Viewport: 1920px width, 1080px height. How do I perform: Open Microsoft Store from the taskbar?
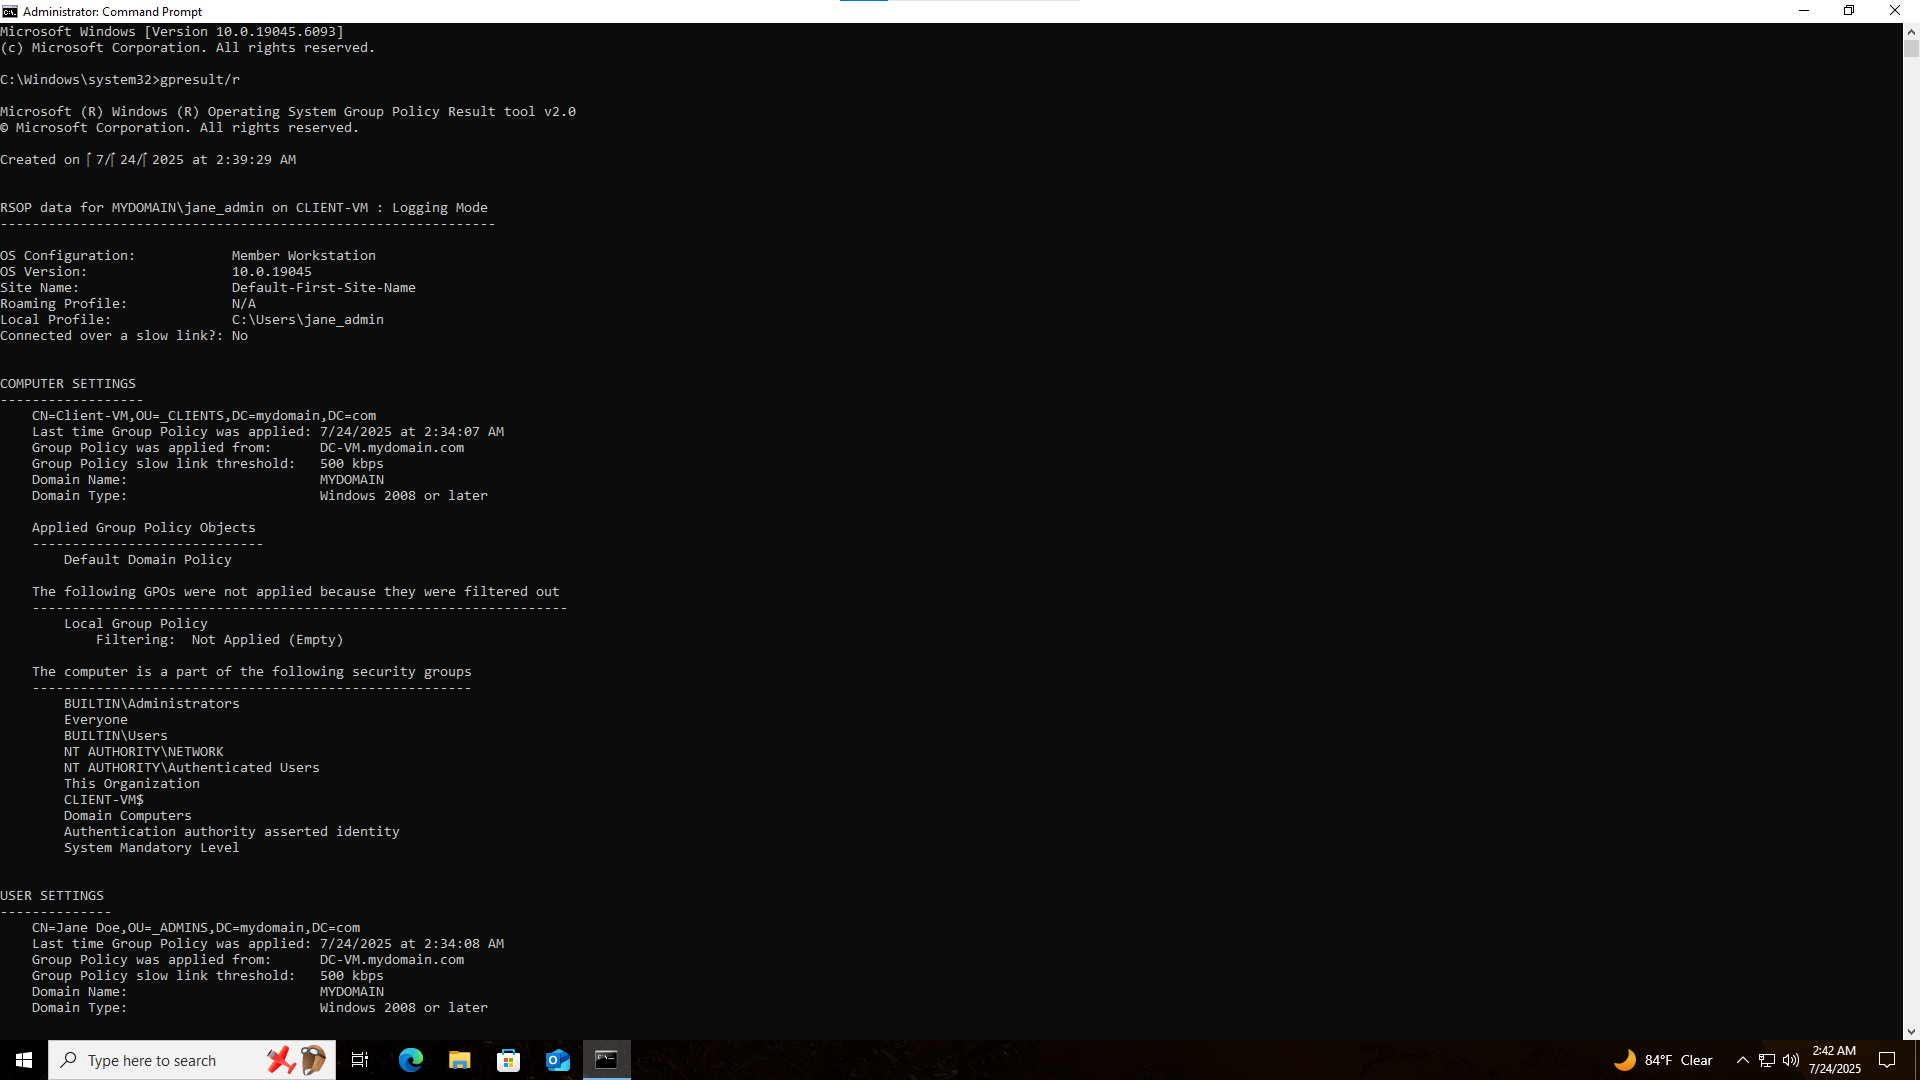point(509,1060)
